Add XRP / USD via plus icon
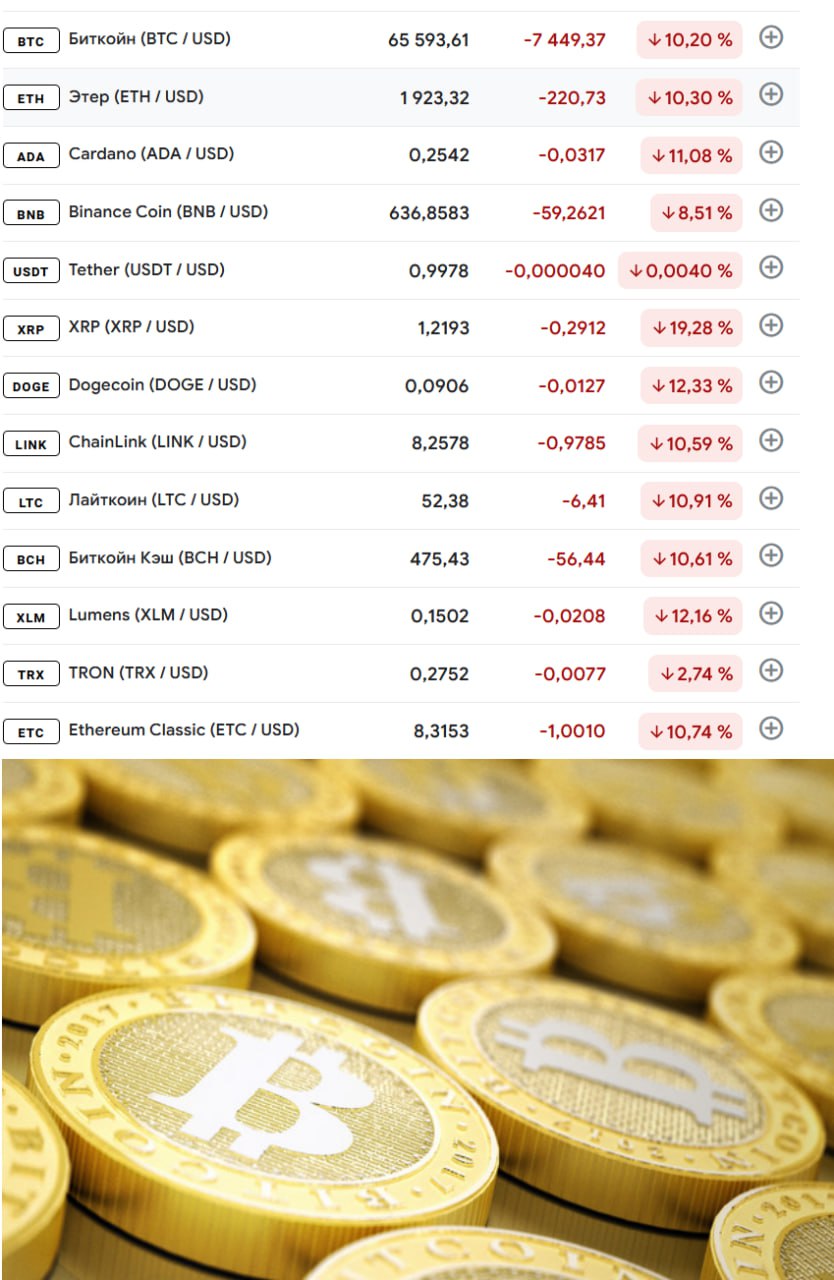Image resolution: width=834 pixels, height=1280 pixels. pos(770,326)
